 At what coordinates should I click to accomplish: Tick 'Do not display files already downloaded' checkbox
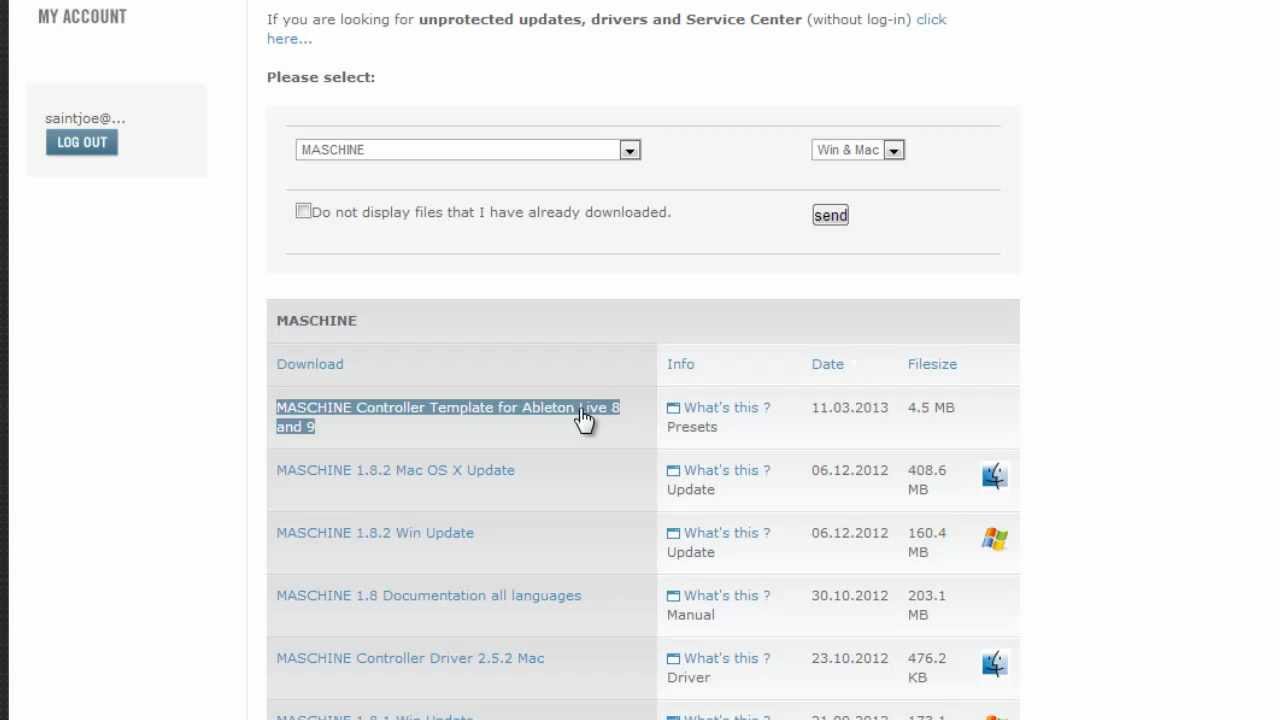(303, 211)
